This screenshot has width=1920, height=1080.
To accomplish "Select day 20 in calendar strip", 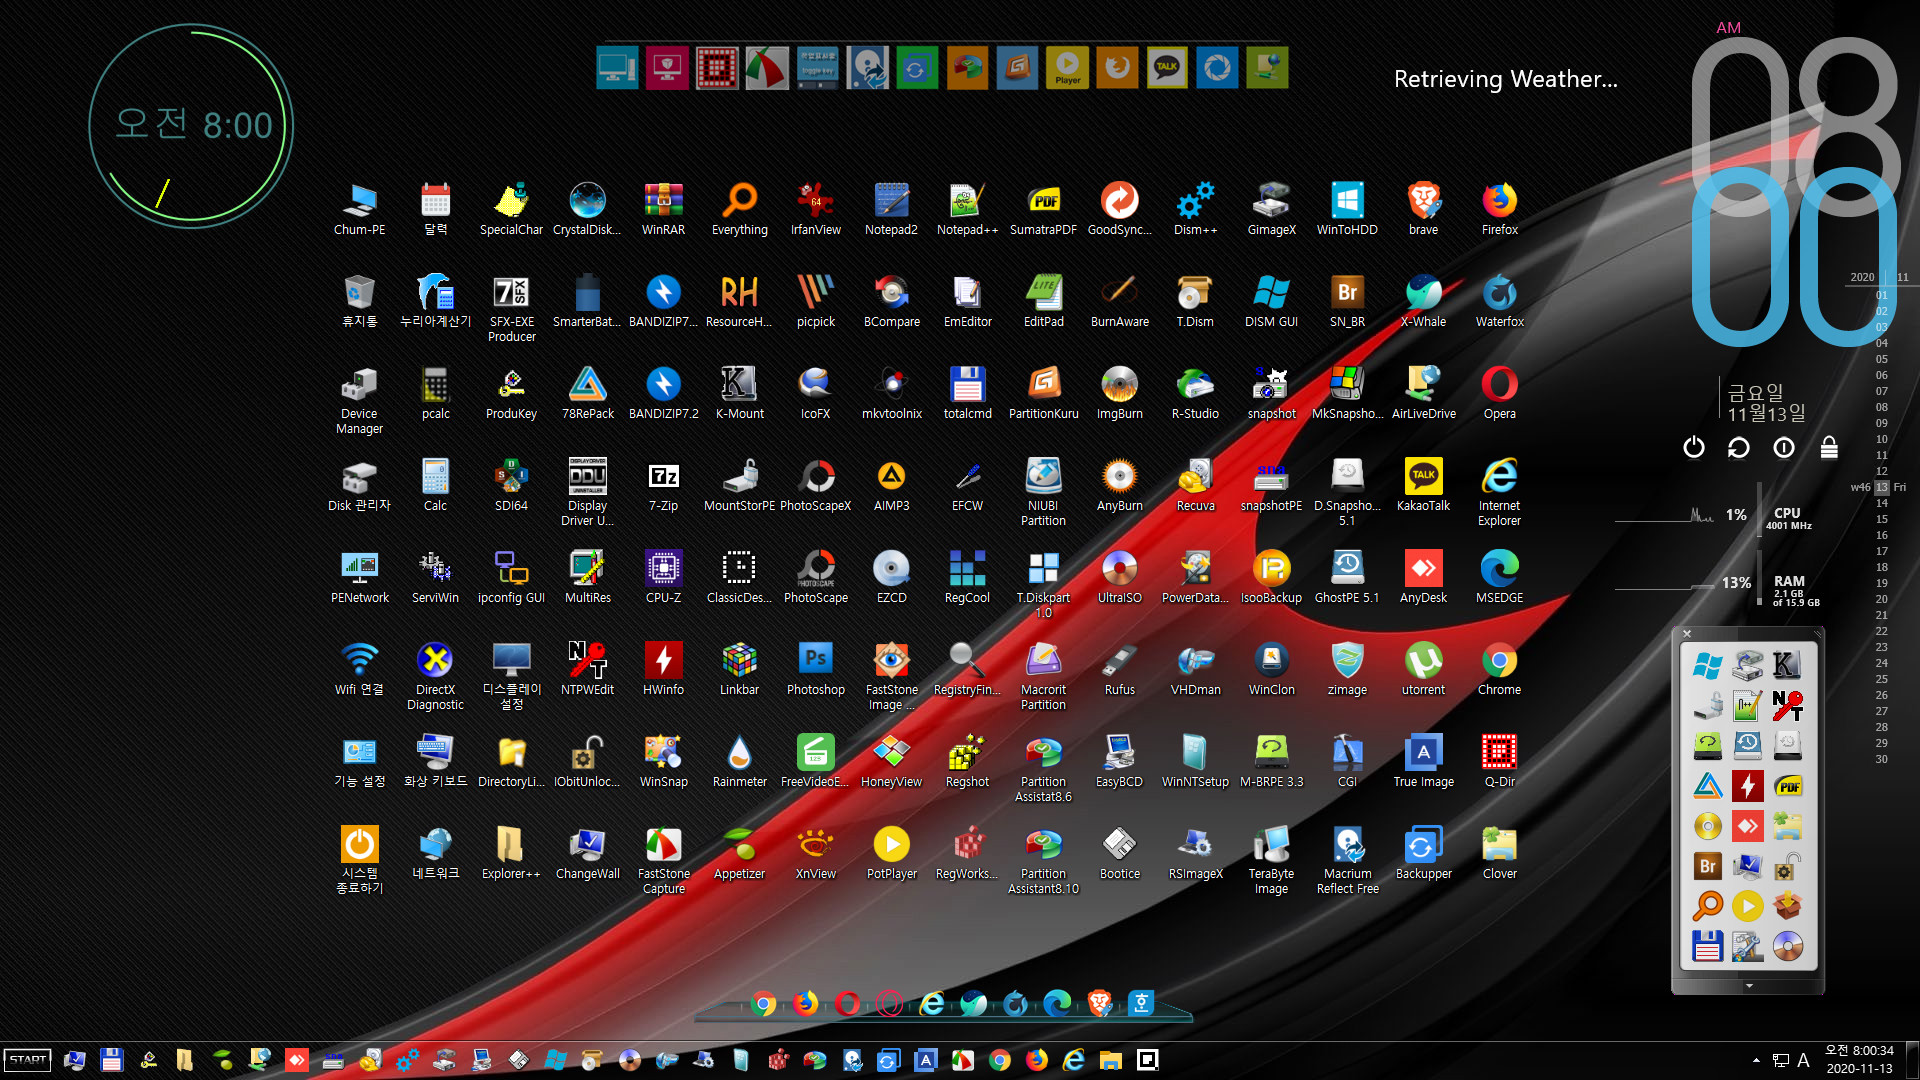I will pos(1882,599).
